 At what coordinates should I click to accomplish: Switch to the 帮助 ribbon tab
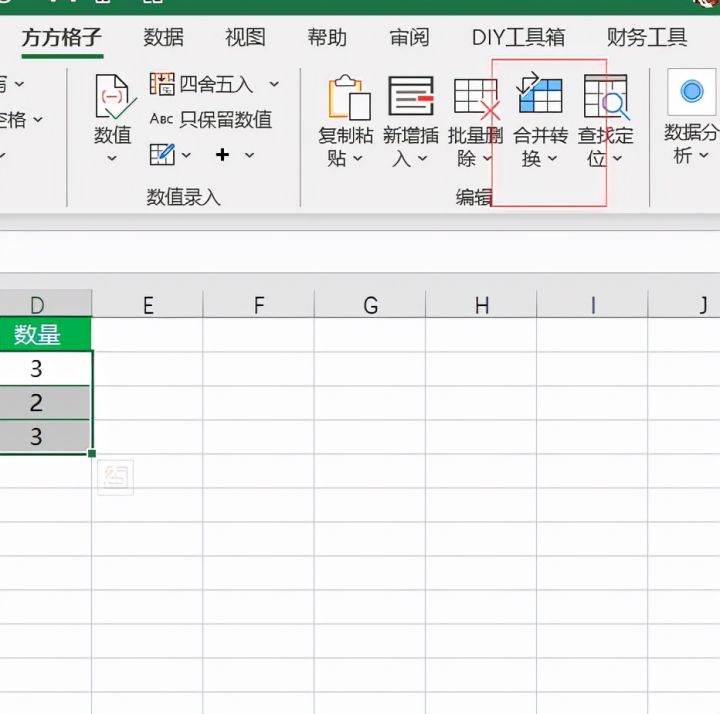[327, 38]
